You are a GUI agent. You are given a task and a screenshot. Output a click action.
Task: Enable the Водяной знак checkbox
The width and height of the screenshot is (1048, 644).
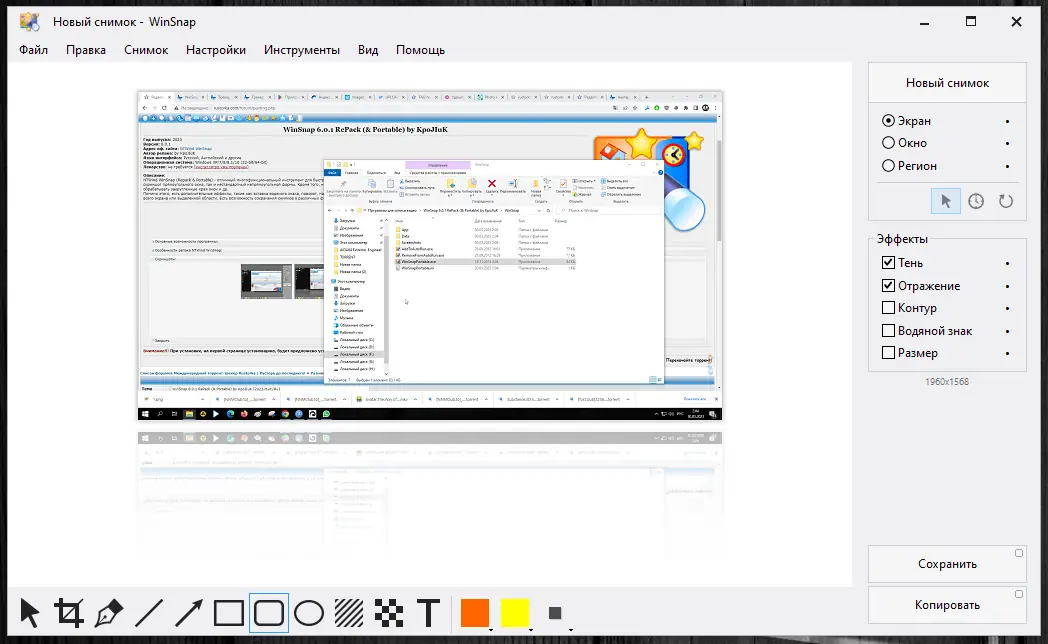(x=888, y=331)
